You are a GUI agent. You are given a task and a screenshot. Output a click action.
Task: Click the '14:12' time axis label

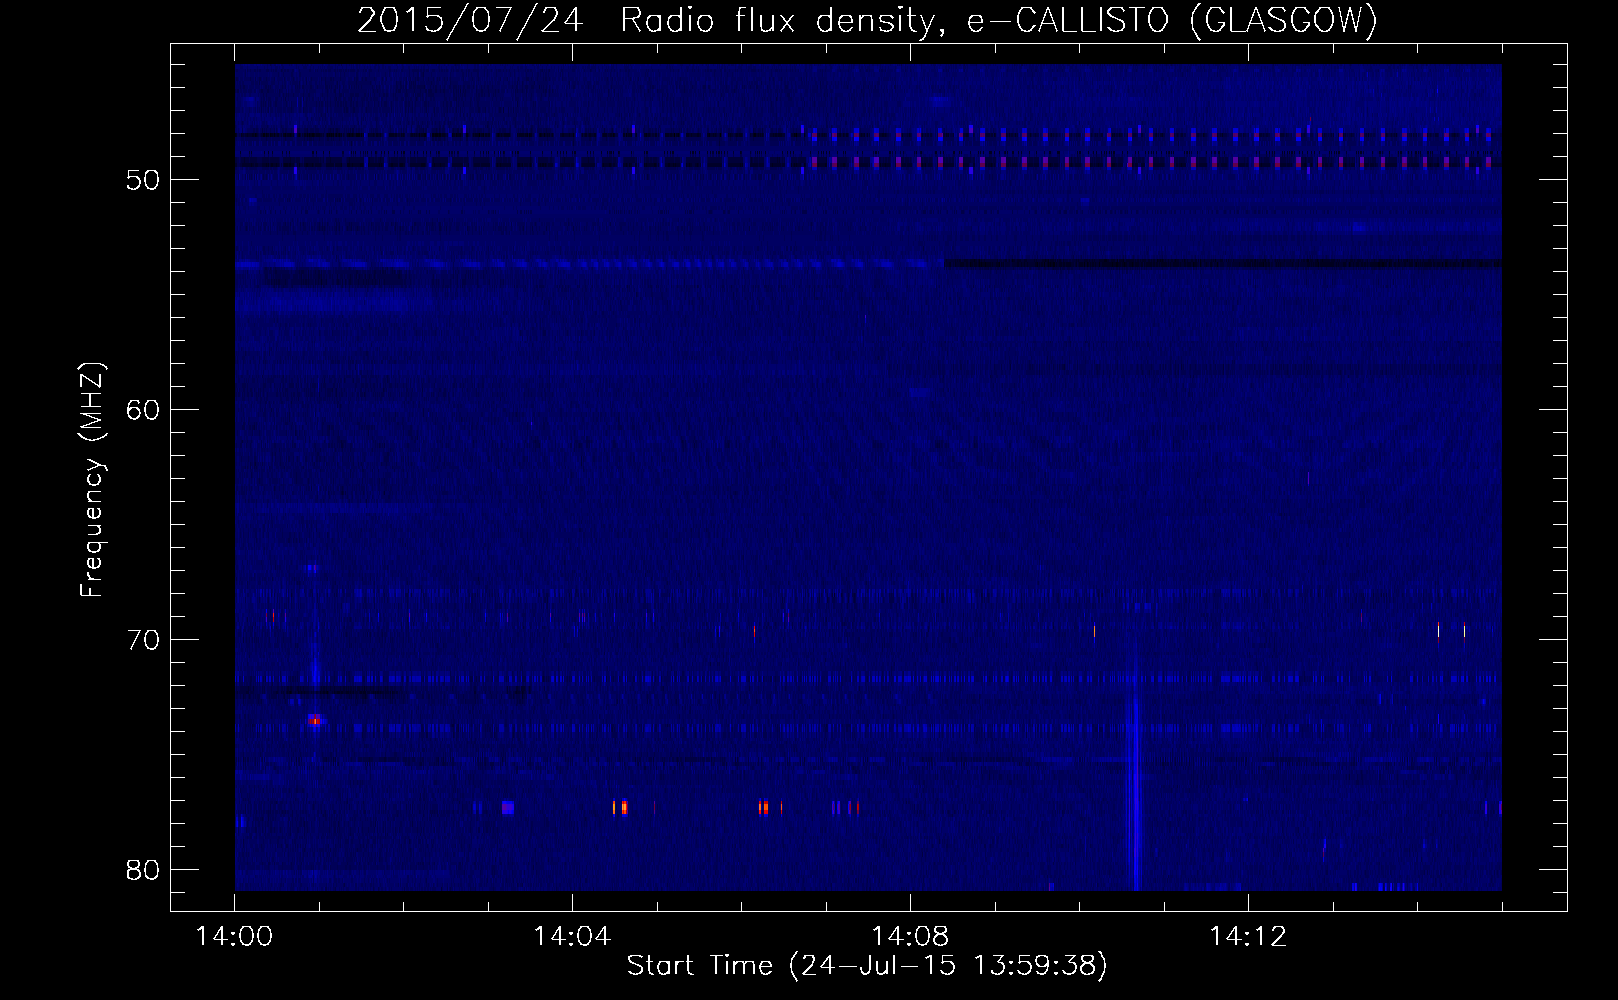coord(1248,937)
